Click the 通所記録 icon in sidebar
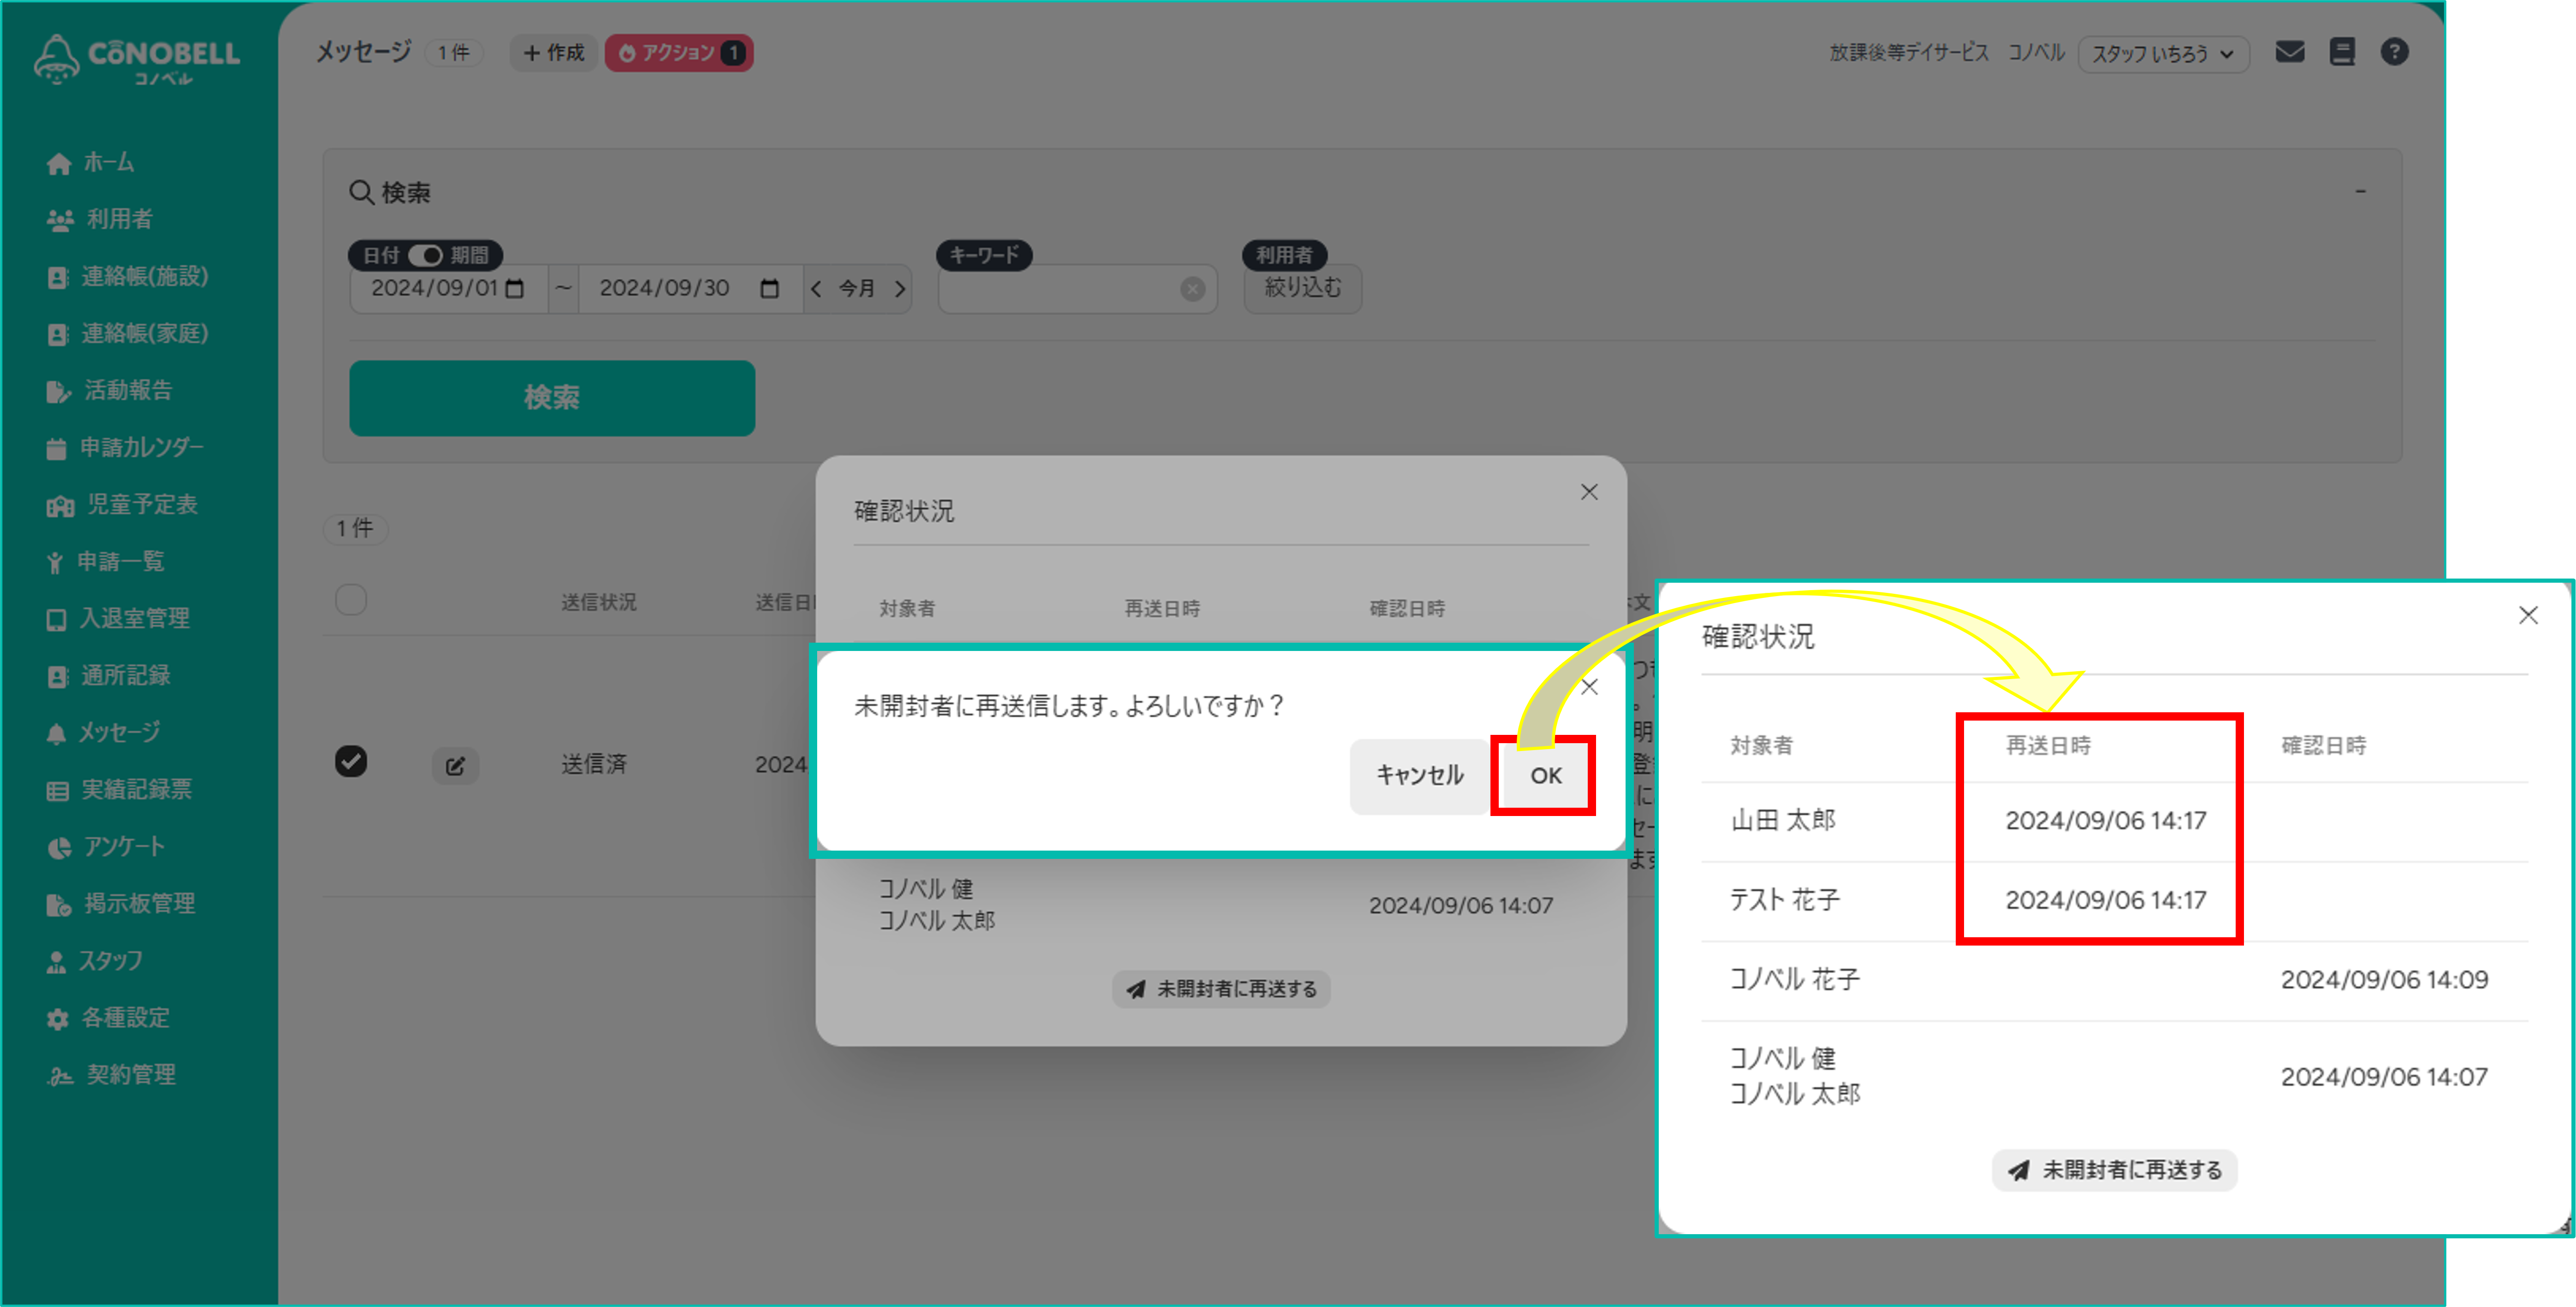2576x1307 pixels. 57,677
